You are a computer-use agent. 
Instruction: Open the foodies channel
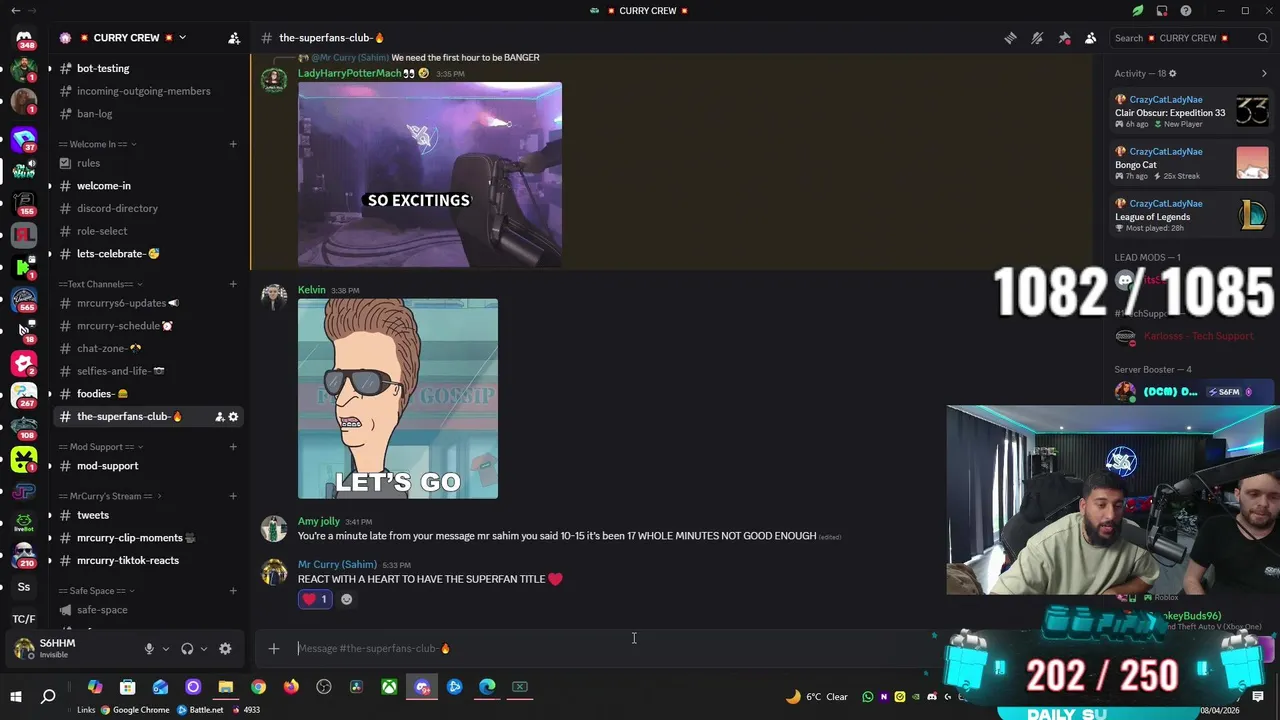pyautogui.click(x=148, y=394)
